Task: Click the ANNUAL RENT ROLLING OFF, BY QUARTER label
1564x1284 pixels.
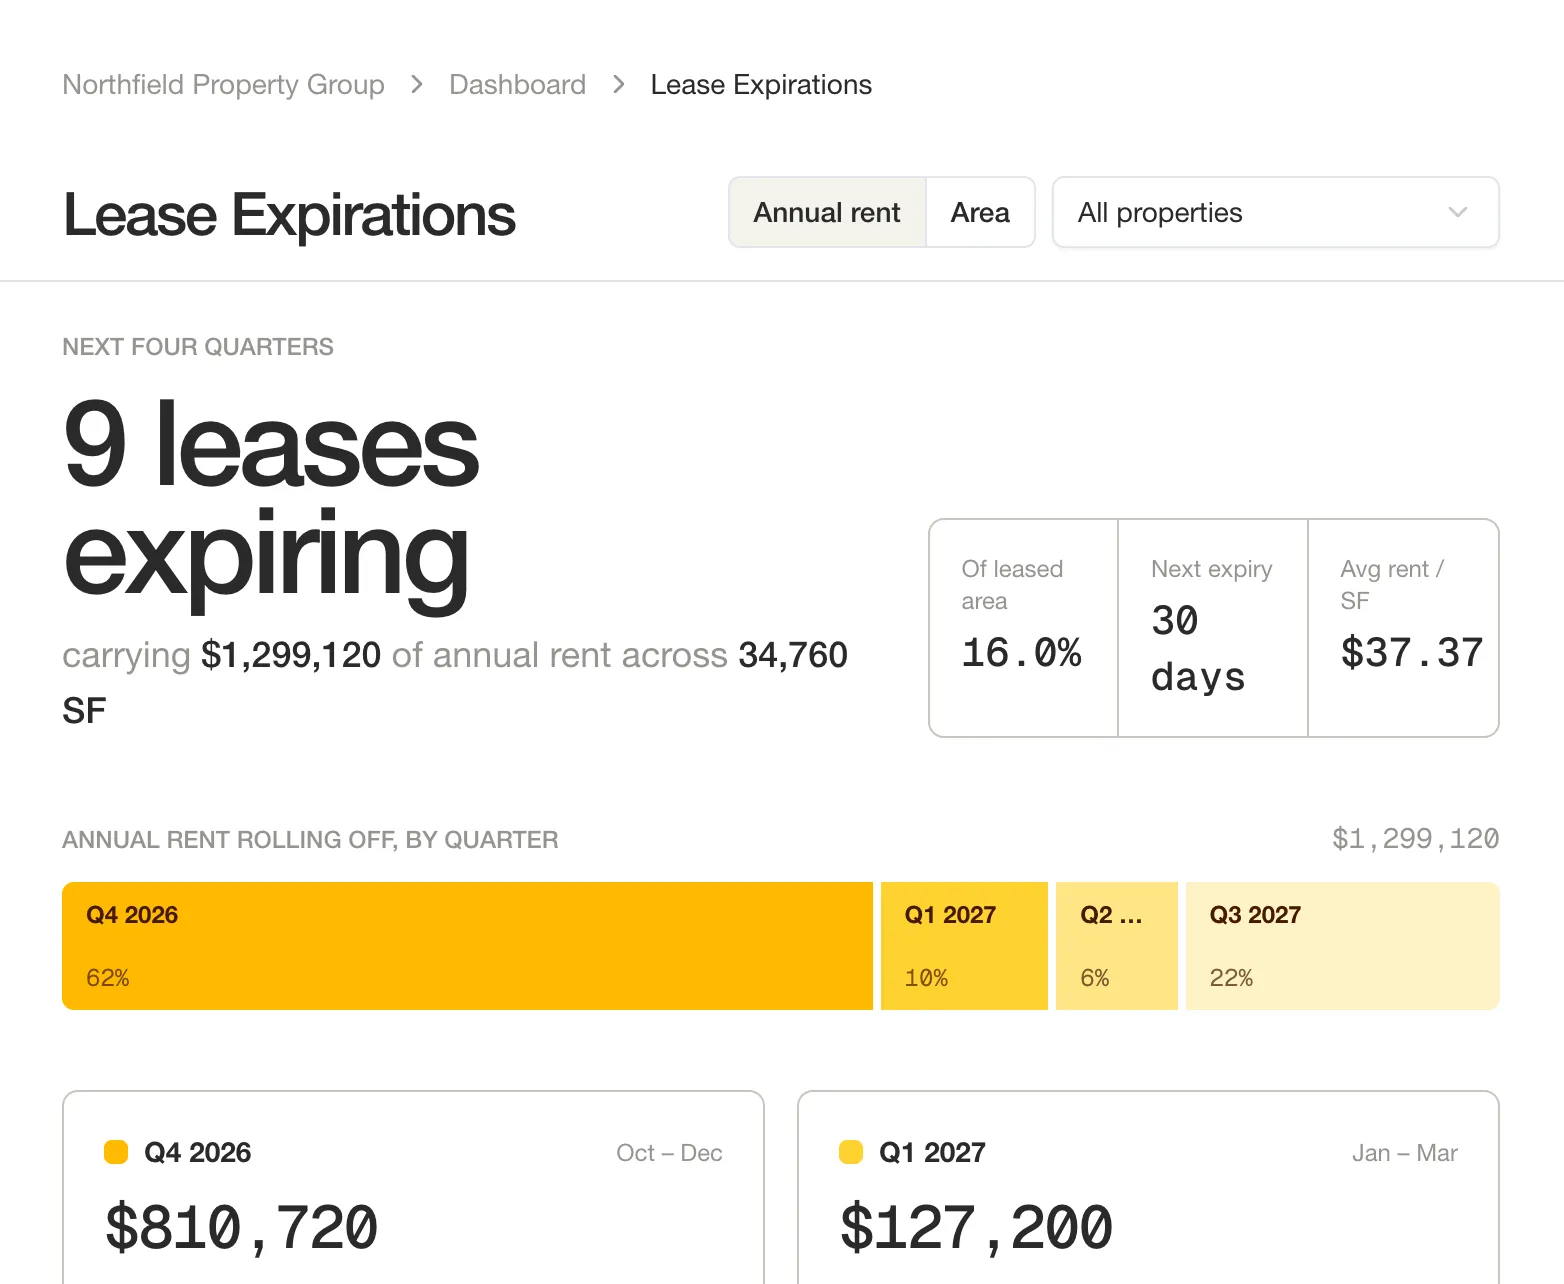Action: pyautogui.click(x=310, y=839)
